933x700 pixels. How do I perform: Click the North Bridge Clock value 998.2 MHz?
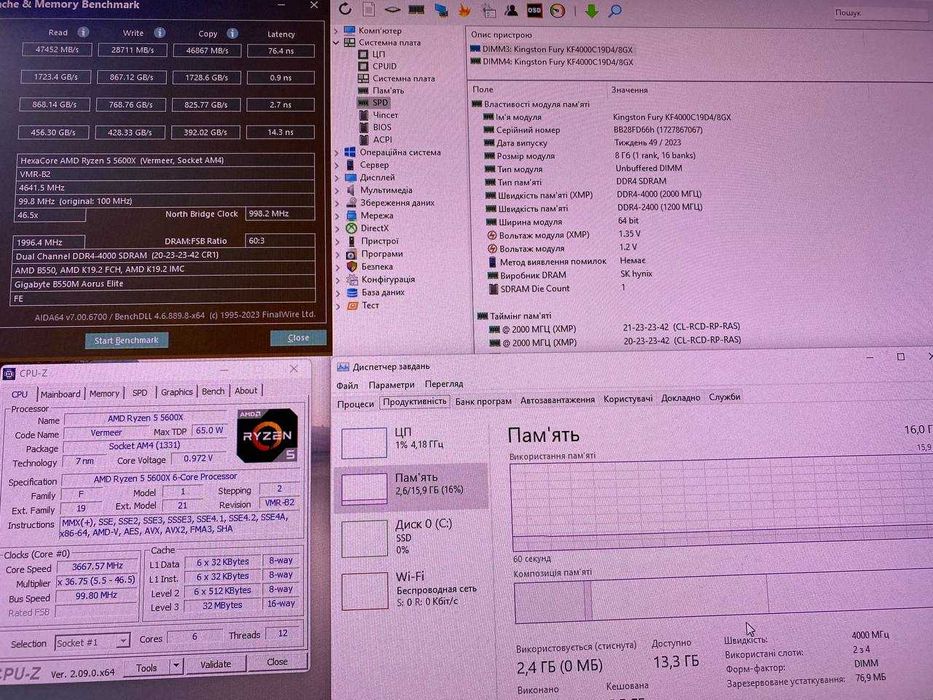pos(280,214)
